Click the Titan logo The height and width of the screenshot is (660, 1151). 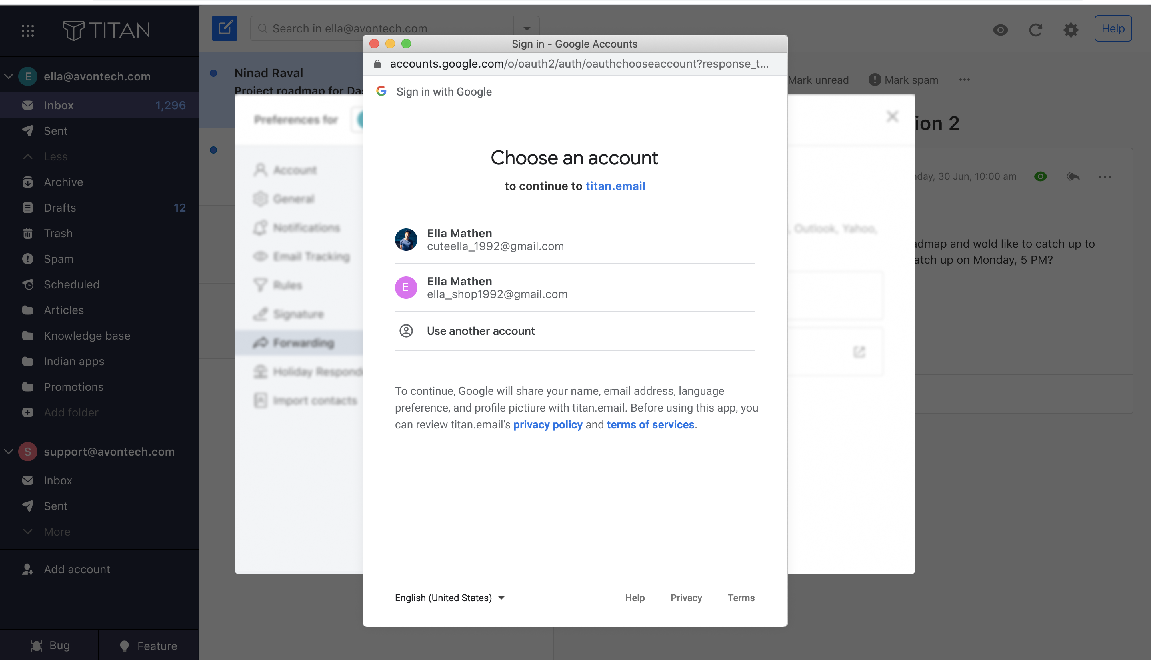106,30
